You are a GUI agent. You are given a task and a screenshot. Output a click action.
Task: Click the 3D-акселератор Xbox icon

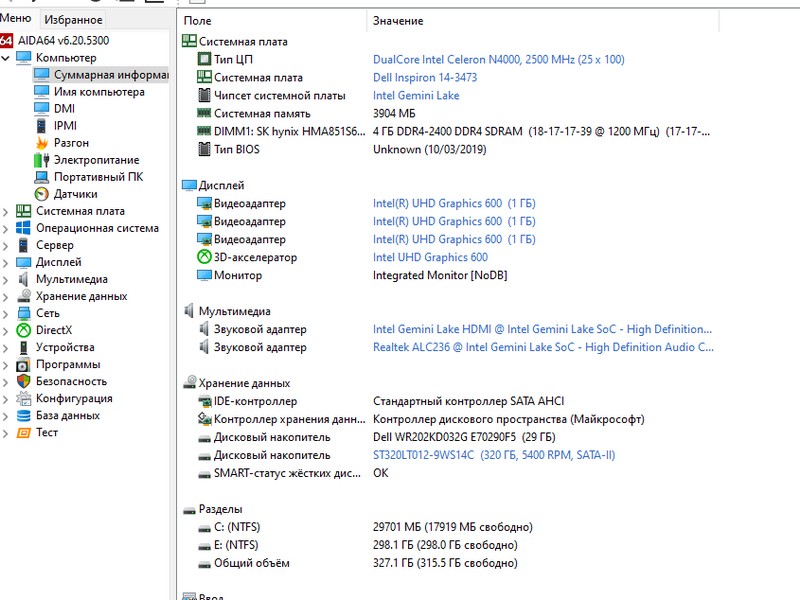click(204, 257)
